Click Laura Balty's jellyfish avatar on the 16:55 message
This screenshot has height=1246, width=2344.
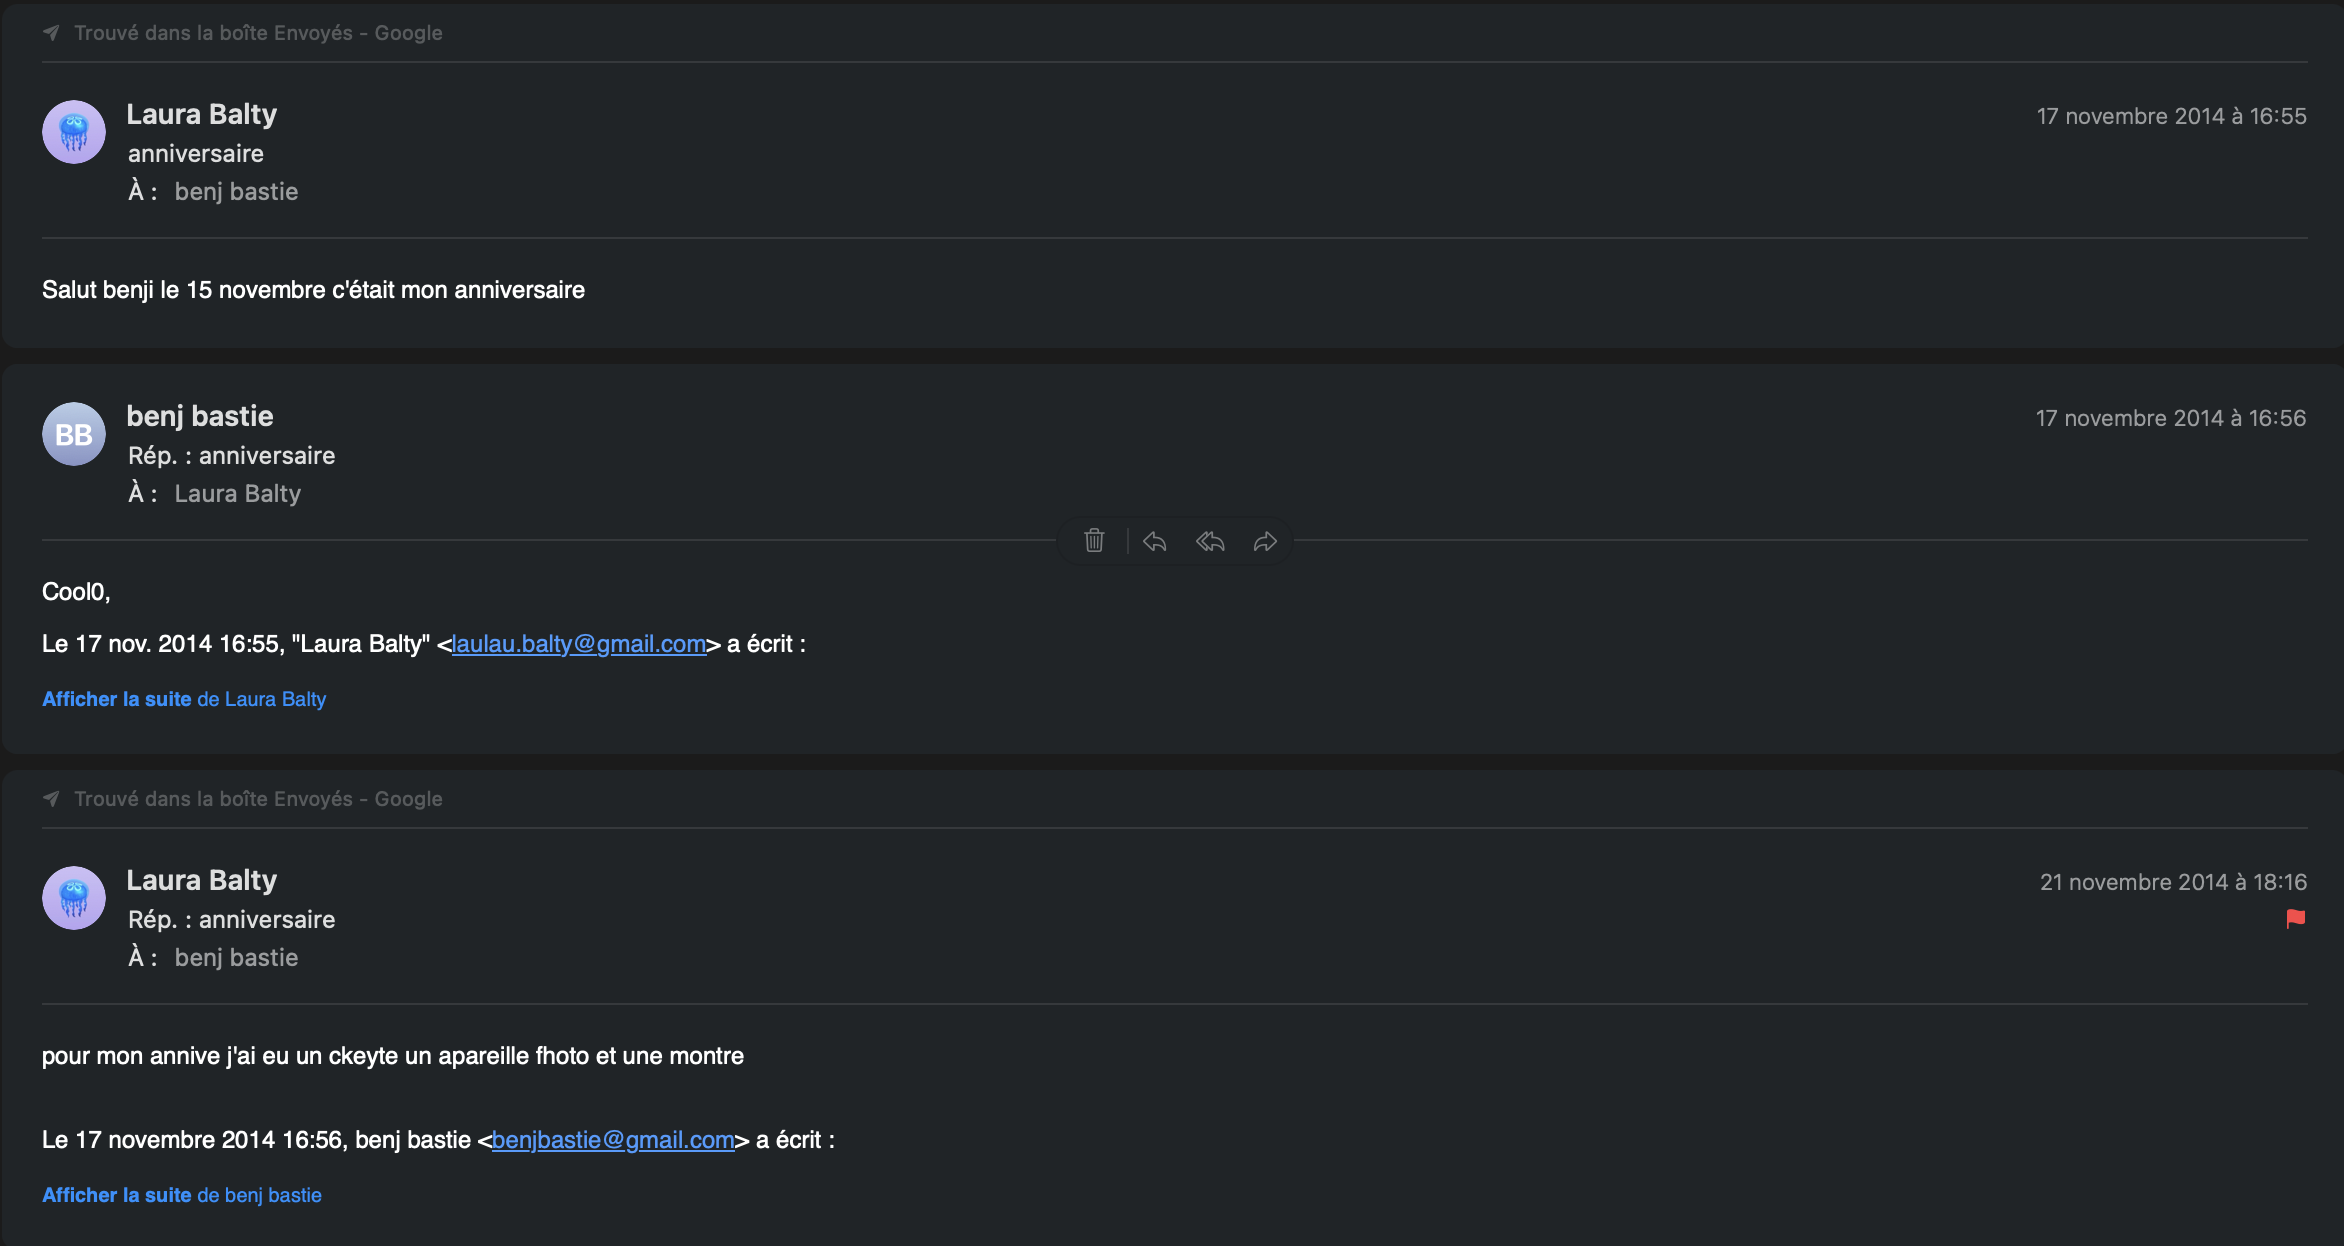74,132
